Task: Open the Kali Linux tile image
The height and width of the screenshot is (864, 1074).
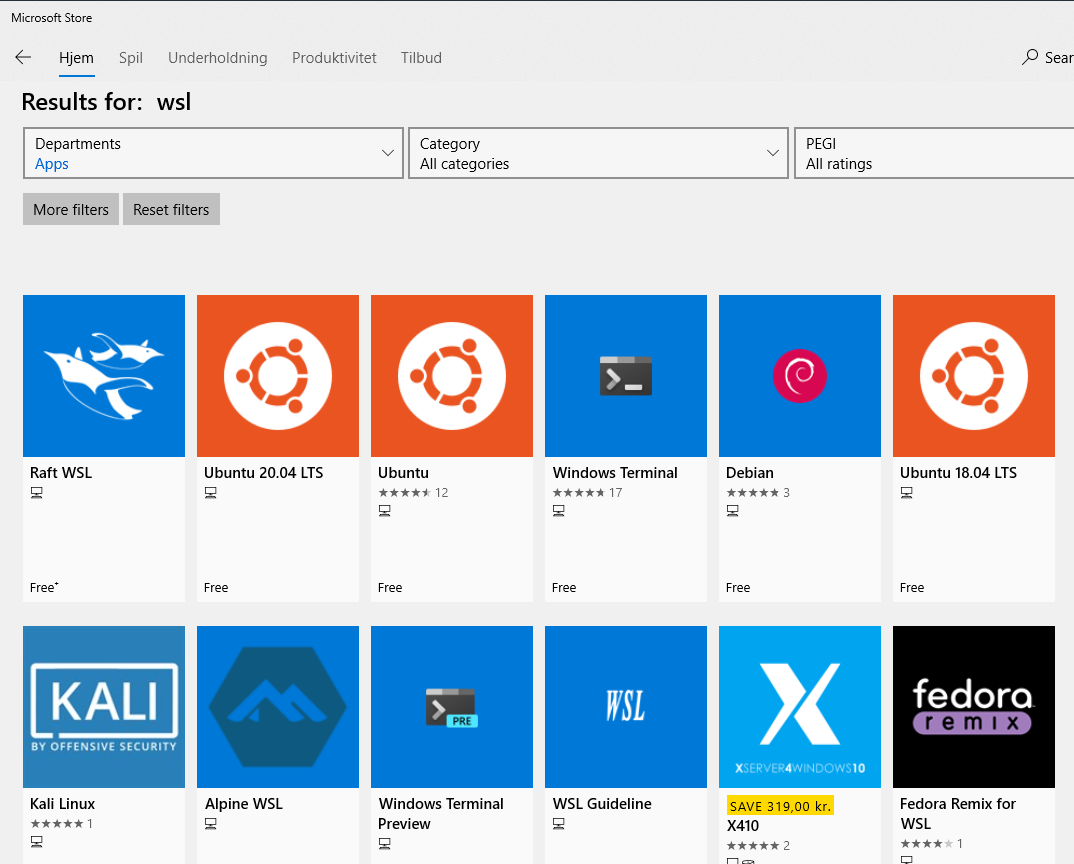Action: 104,707
